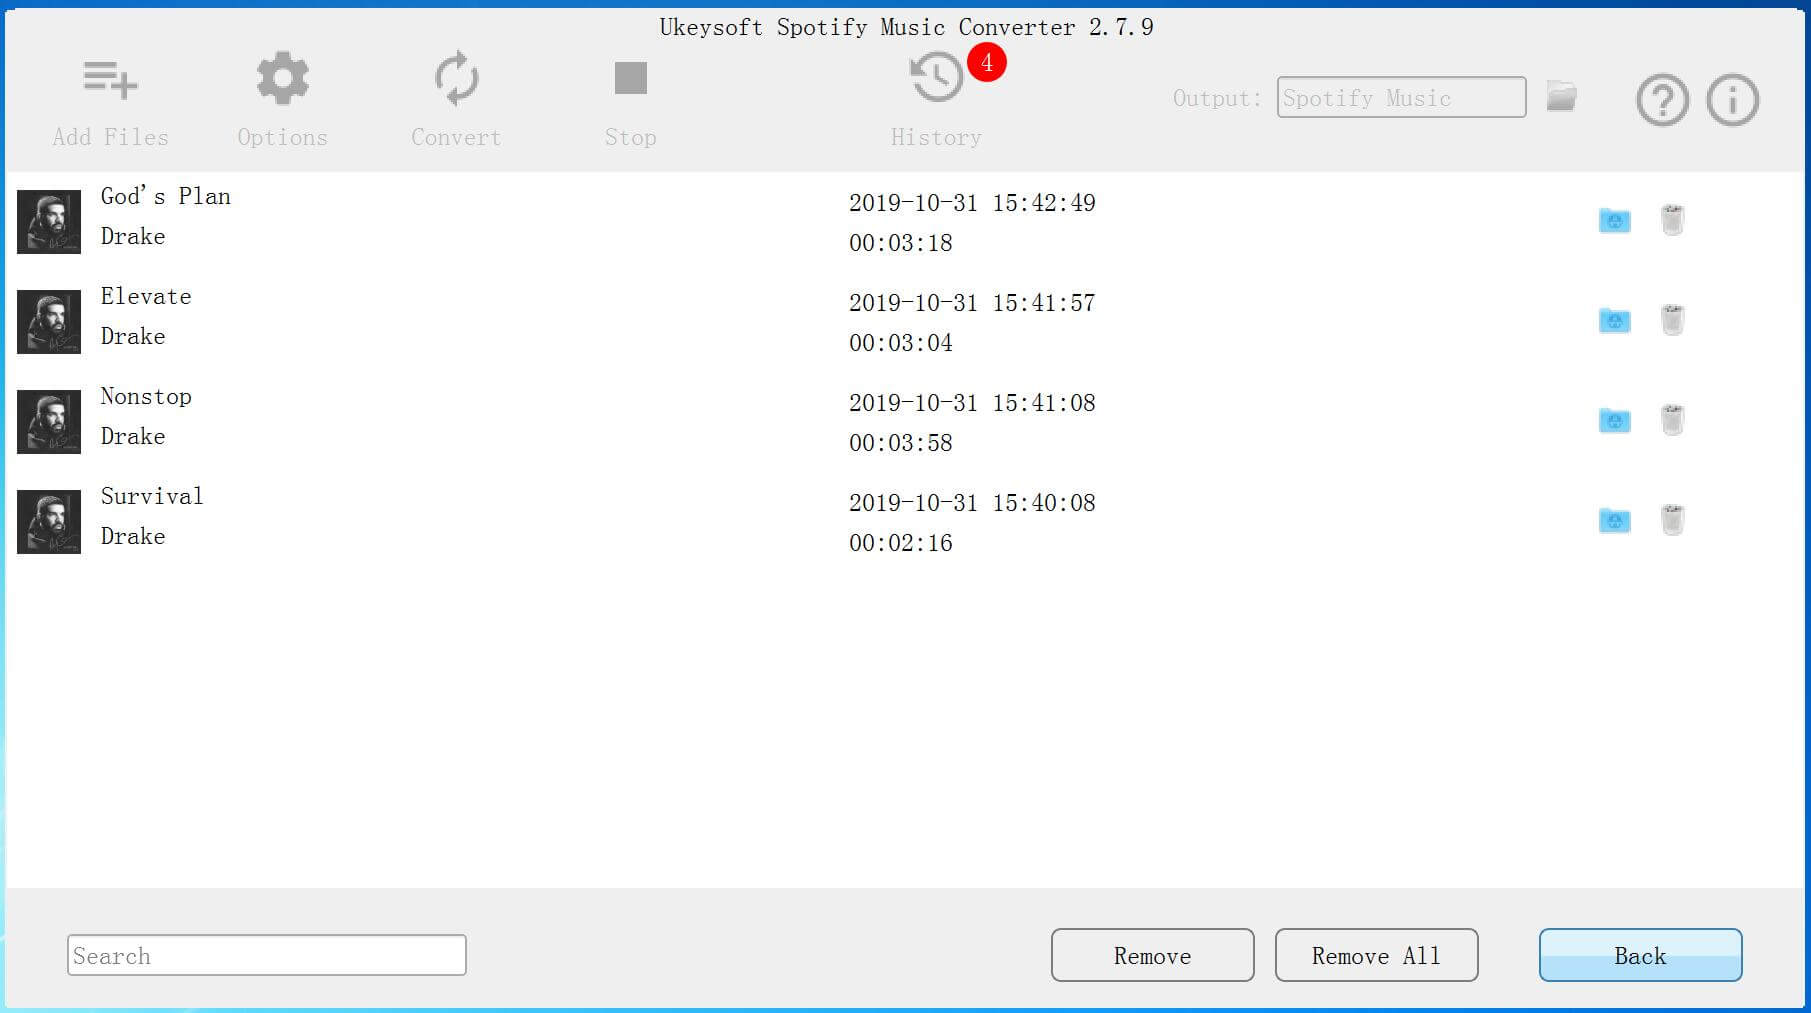Click the Nonstop album thumbnail
Screen dimensions: 1811x1013
tap(49, 422)
